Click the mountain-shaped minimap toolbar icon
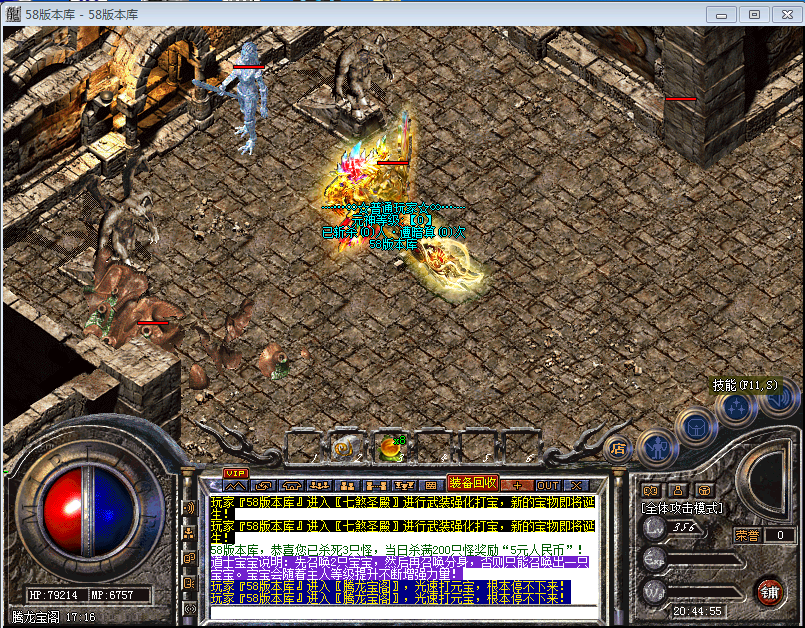The height and width of the screenshot is (628, 805). point(235,485)
